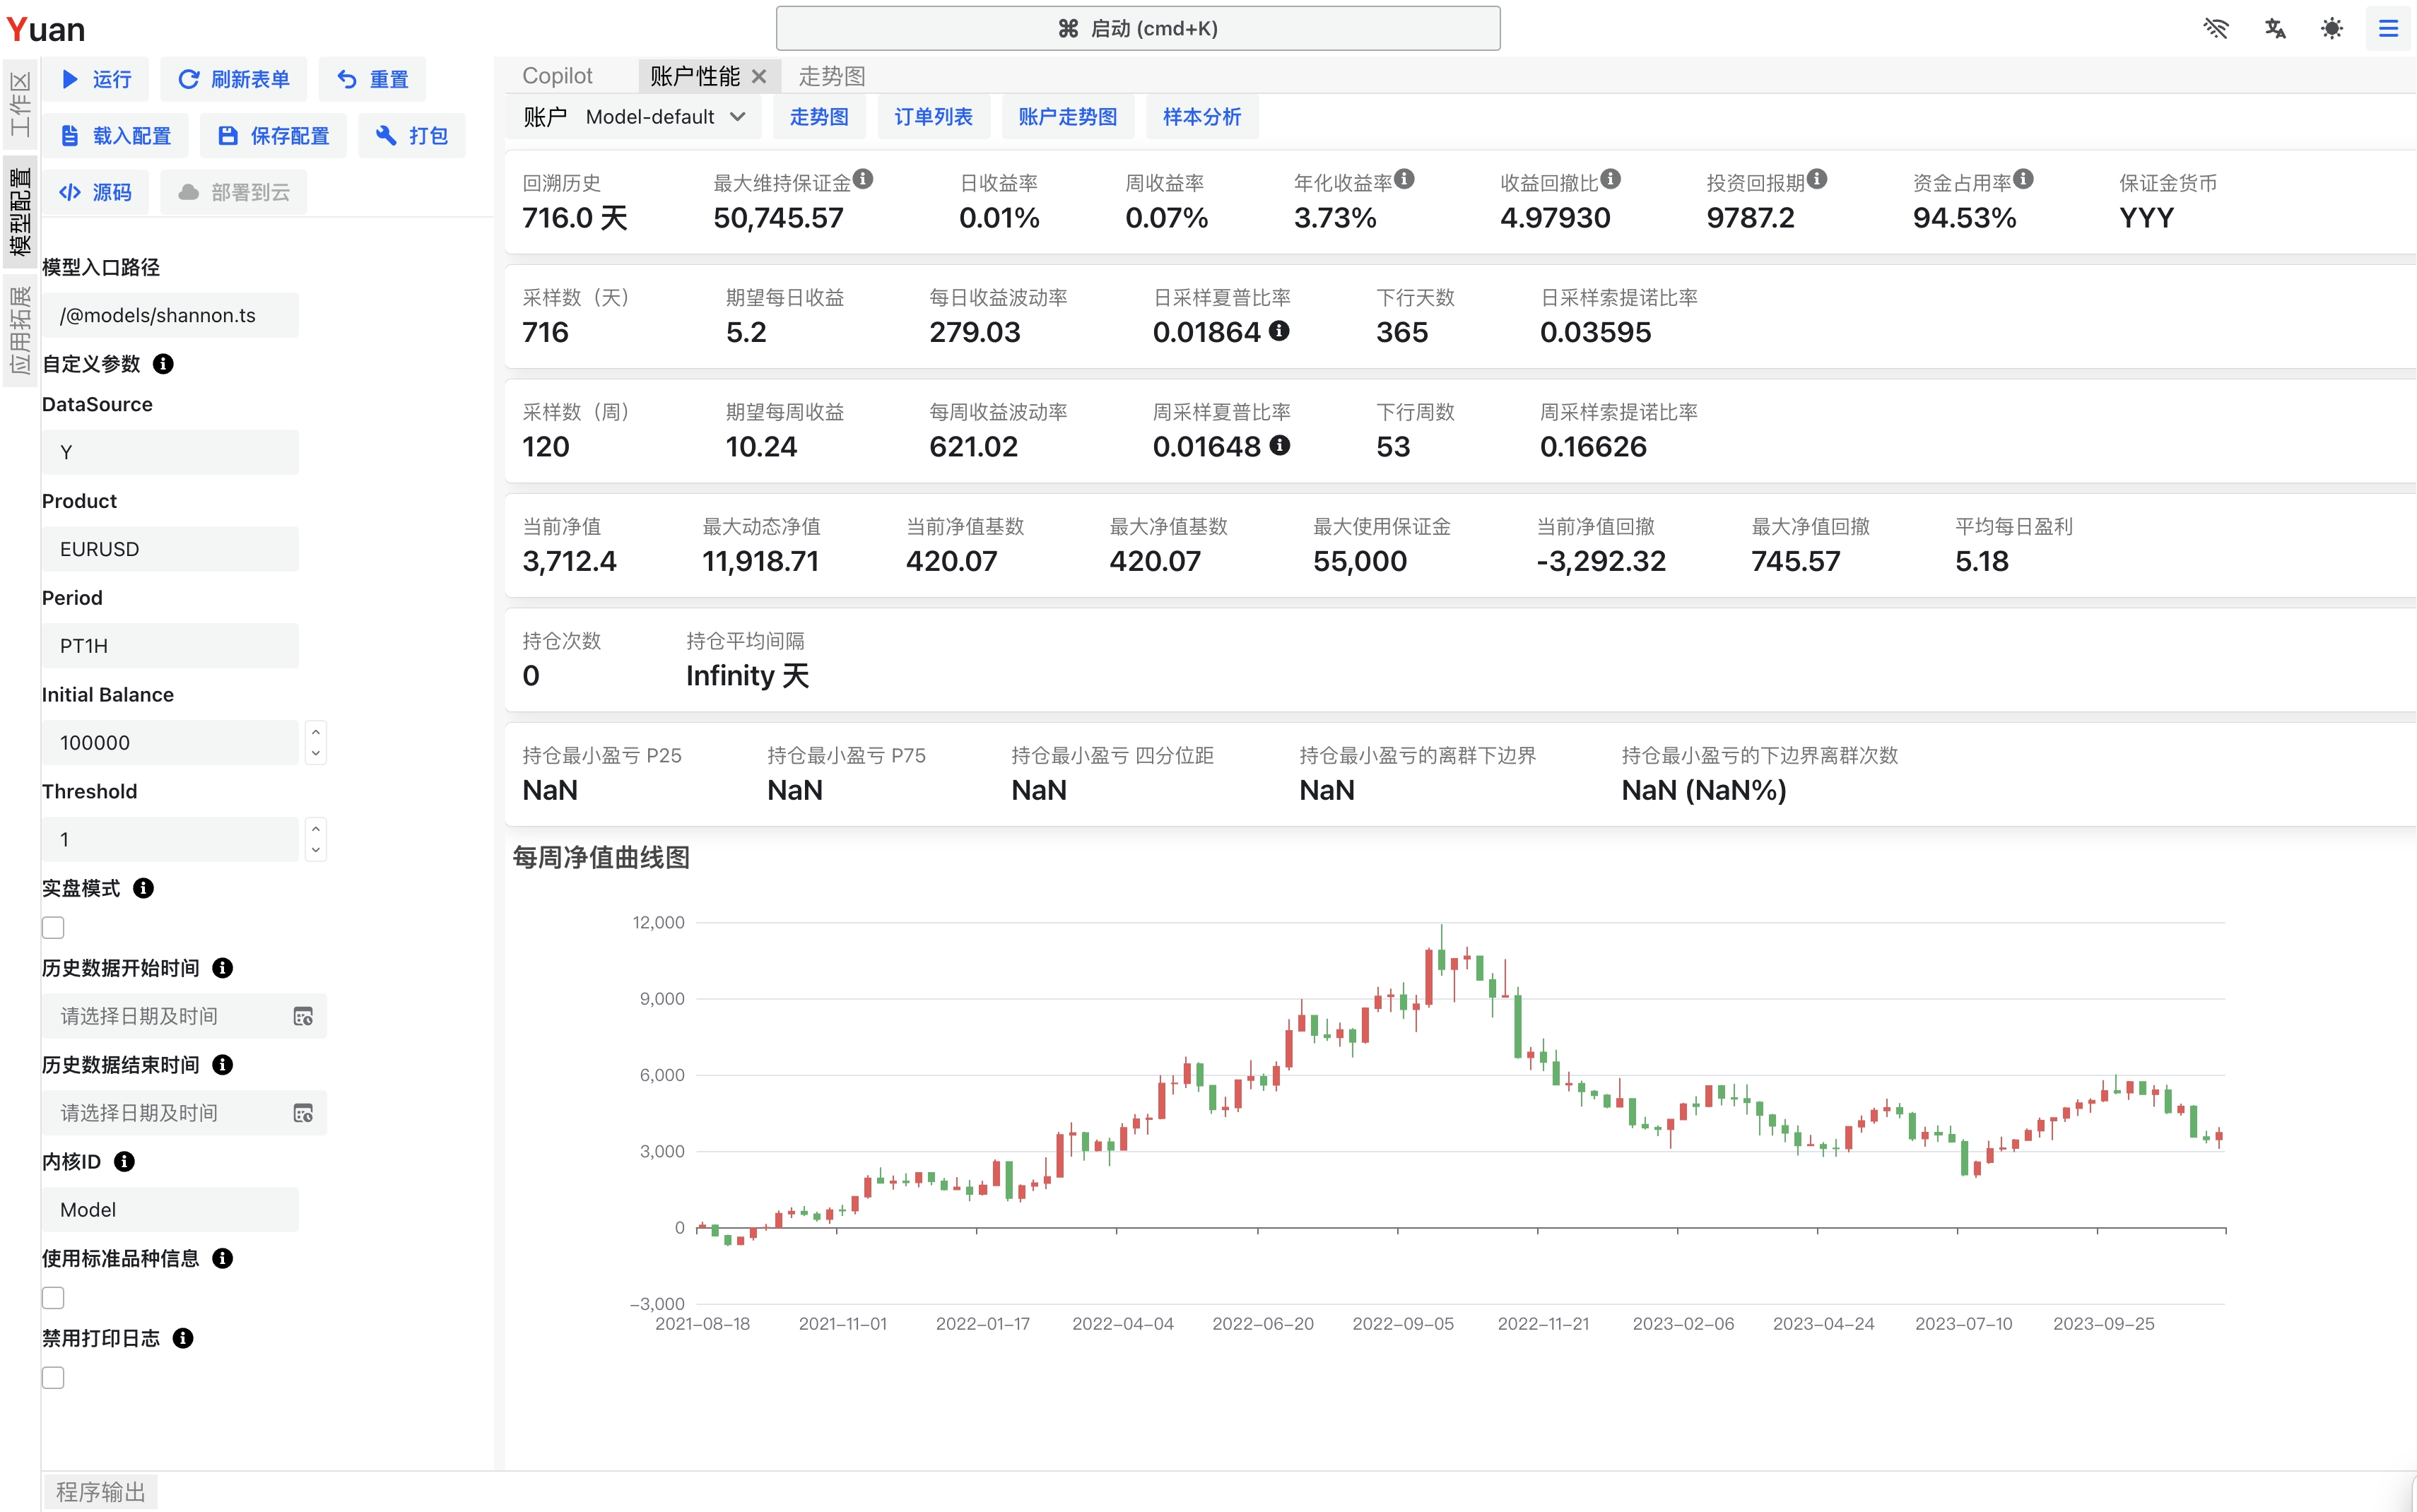Click the 刷新表单 button
Viewport: 2417px width, 1512px height.
click(234, 79)
